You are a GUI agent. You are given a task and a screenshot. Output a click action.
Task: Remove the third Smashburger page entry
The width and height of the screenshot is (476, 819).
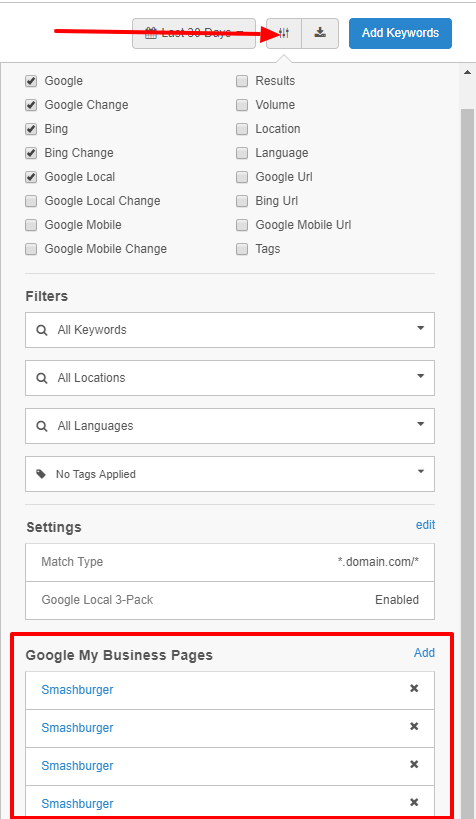tap(414, 764)
